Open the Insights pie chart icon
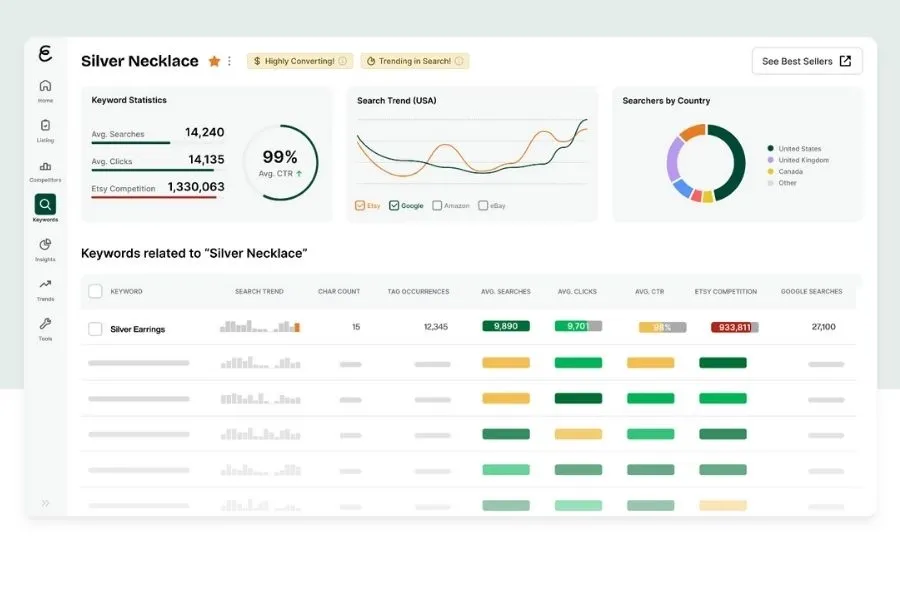Viewport: 900px width, 600px height. pyautogui.click(x=45, y=245)
